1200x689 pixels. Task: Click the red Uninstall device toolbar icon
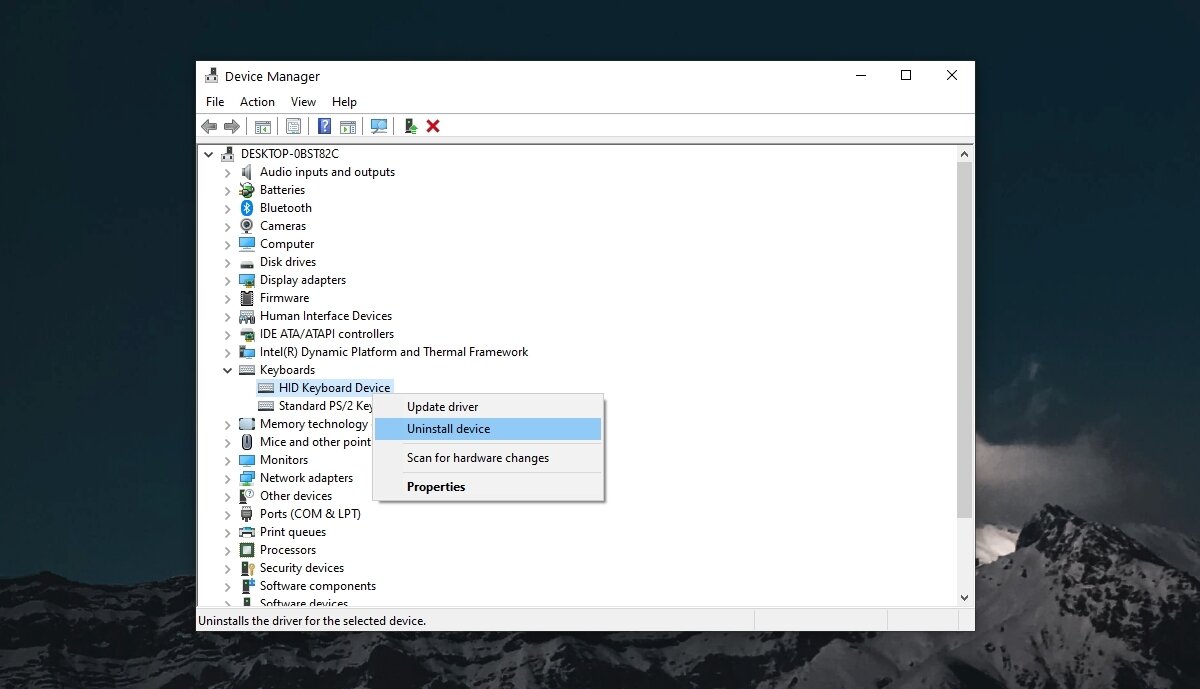(433, 126)
